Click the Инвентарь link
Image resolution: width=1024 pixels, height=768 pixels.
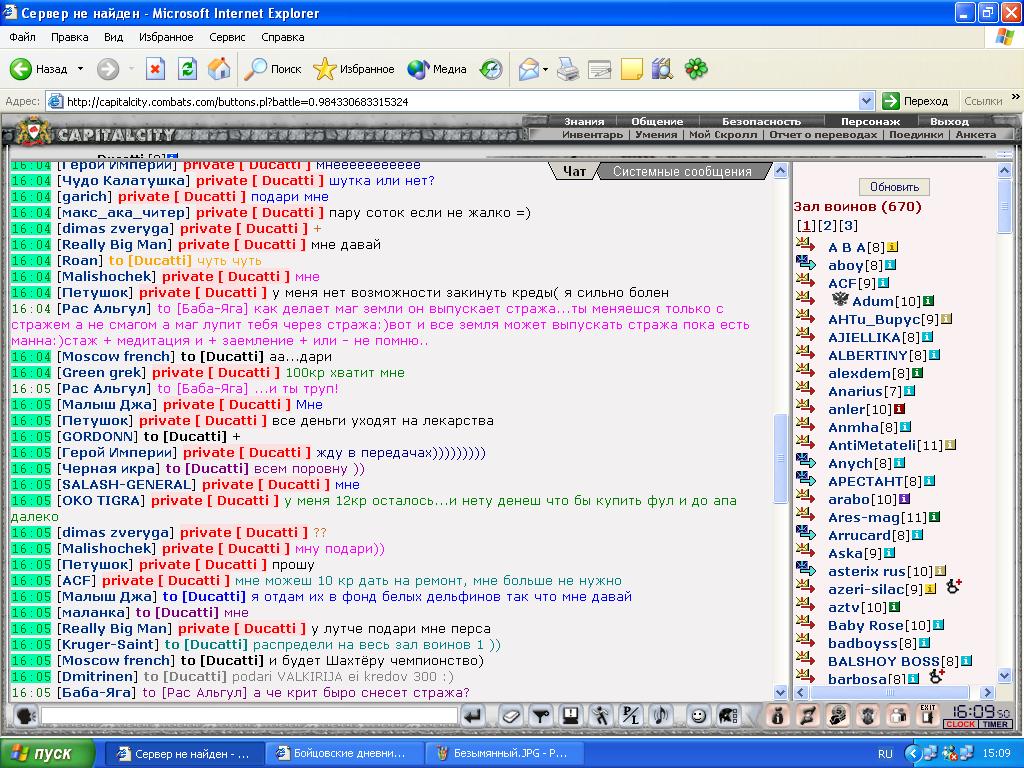(592, 135)
